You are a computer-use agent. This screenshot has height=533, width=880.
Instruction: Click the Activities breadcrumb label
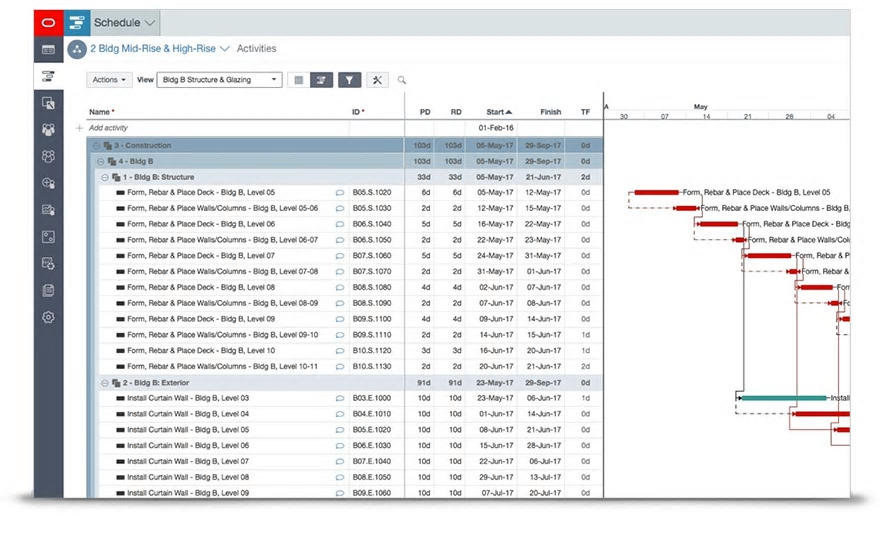[x=256, y=49]
